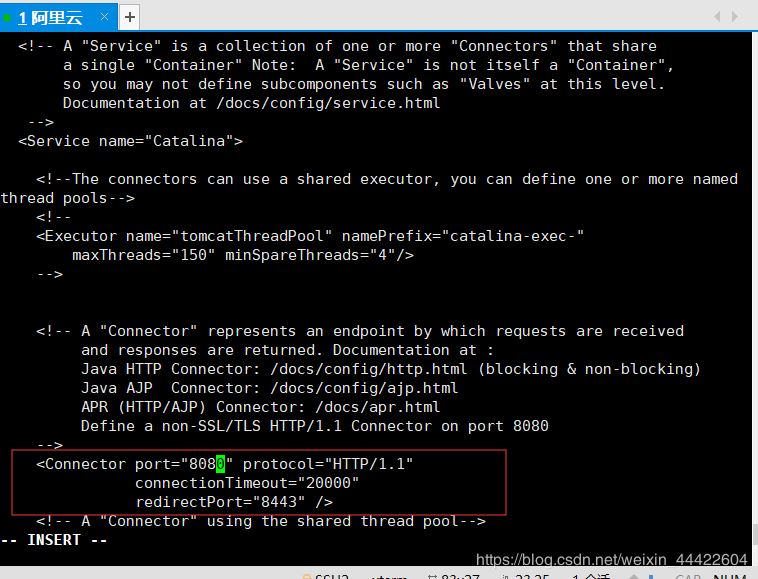Click the connectionTimeout="20000" line
The image size is (758, 579).
pos(247,483)
